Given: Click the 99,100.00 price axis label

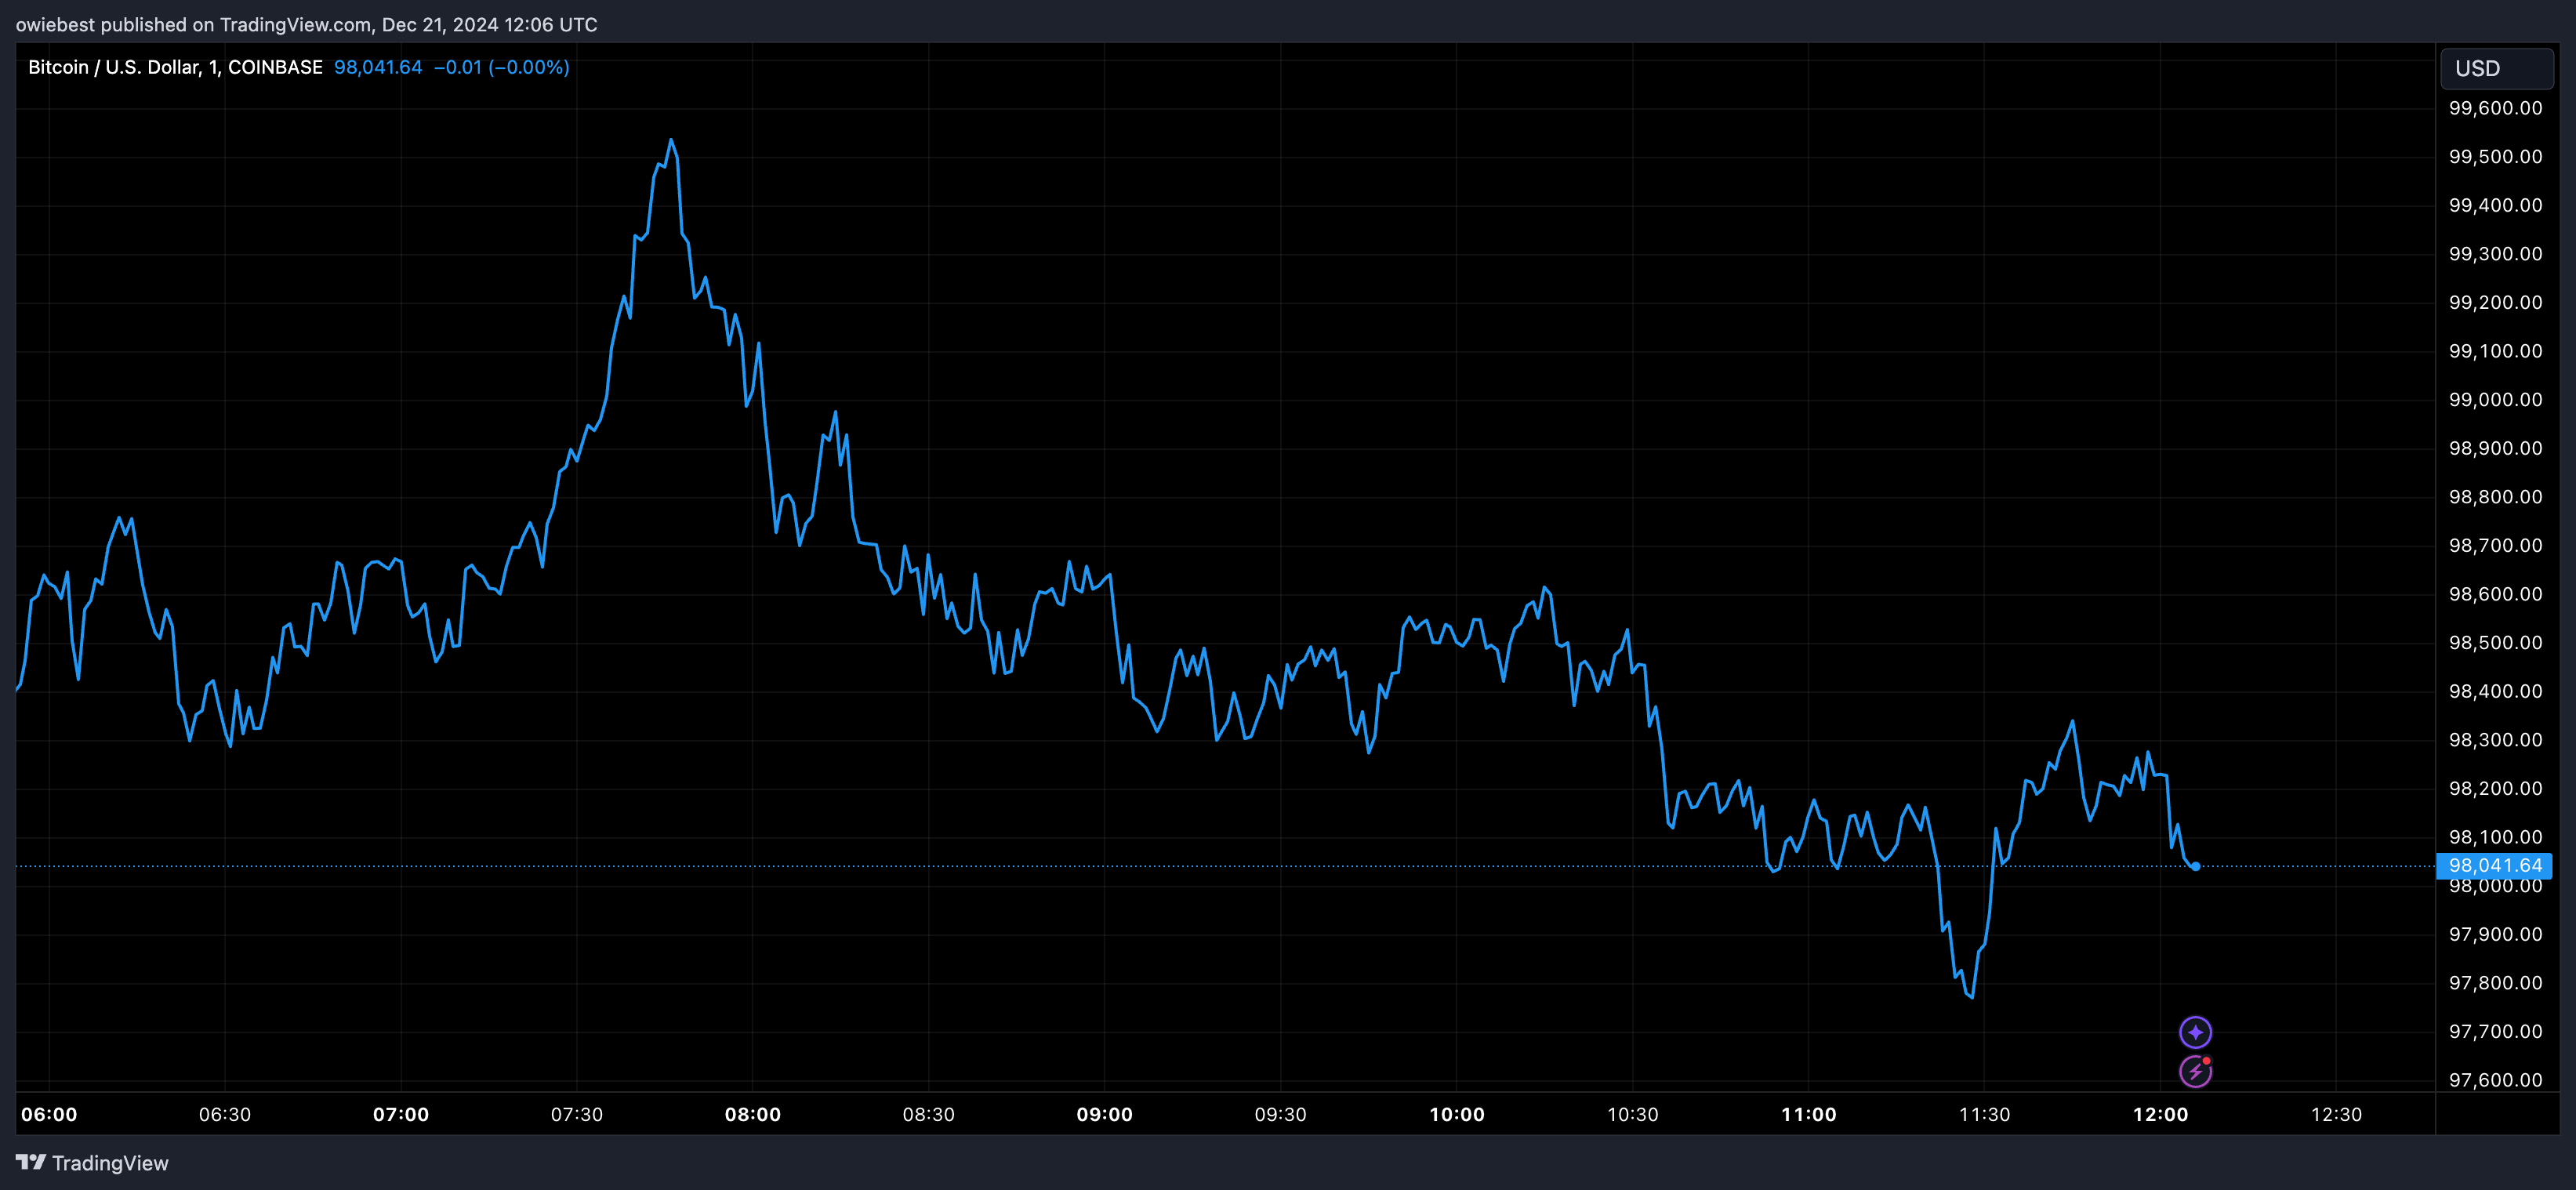Looking at the screenshot, I should (2495, 351).
